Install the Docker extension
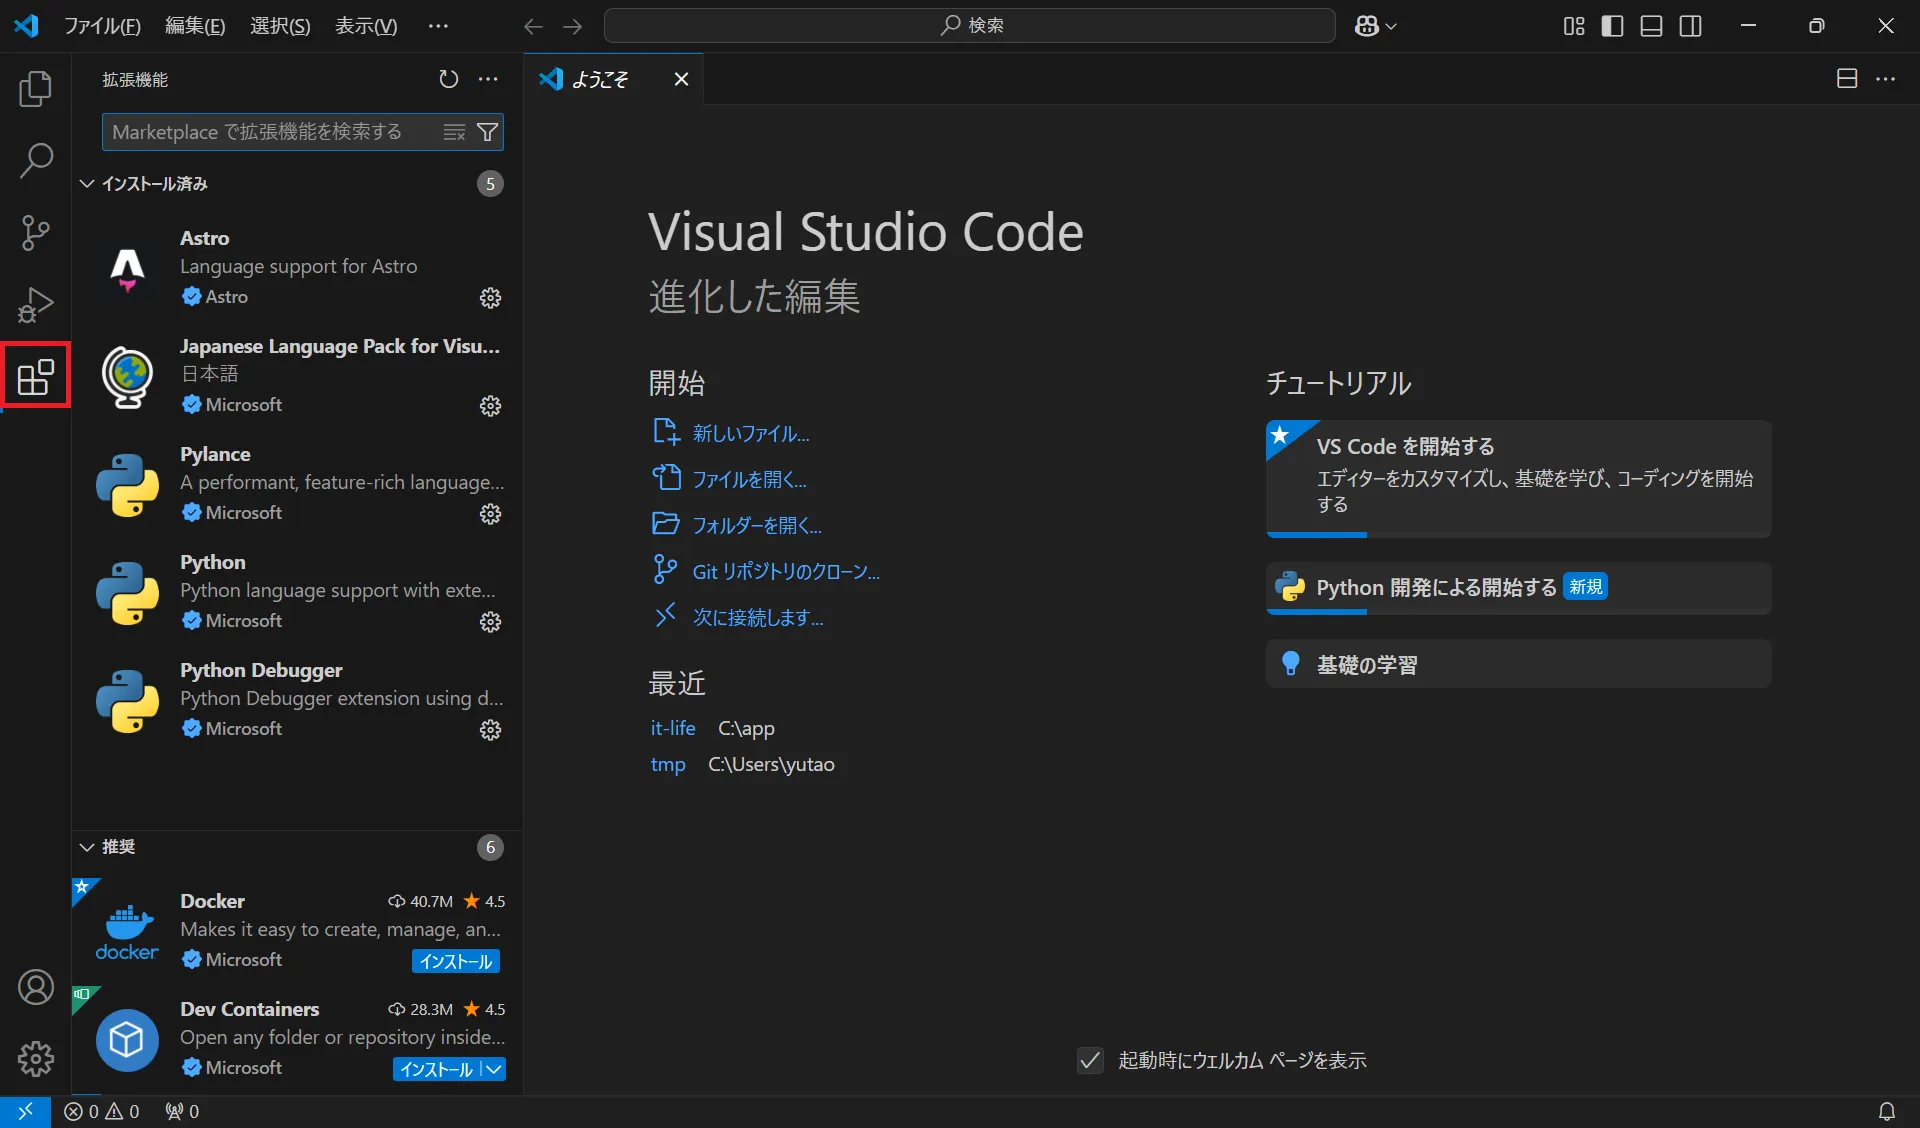This screenshot has width=1920, height=1128. click(456, 961)
